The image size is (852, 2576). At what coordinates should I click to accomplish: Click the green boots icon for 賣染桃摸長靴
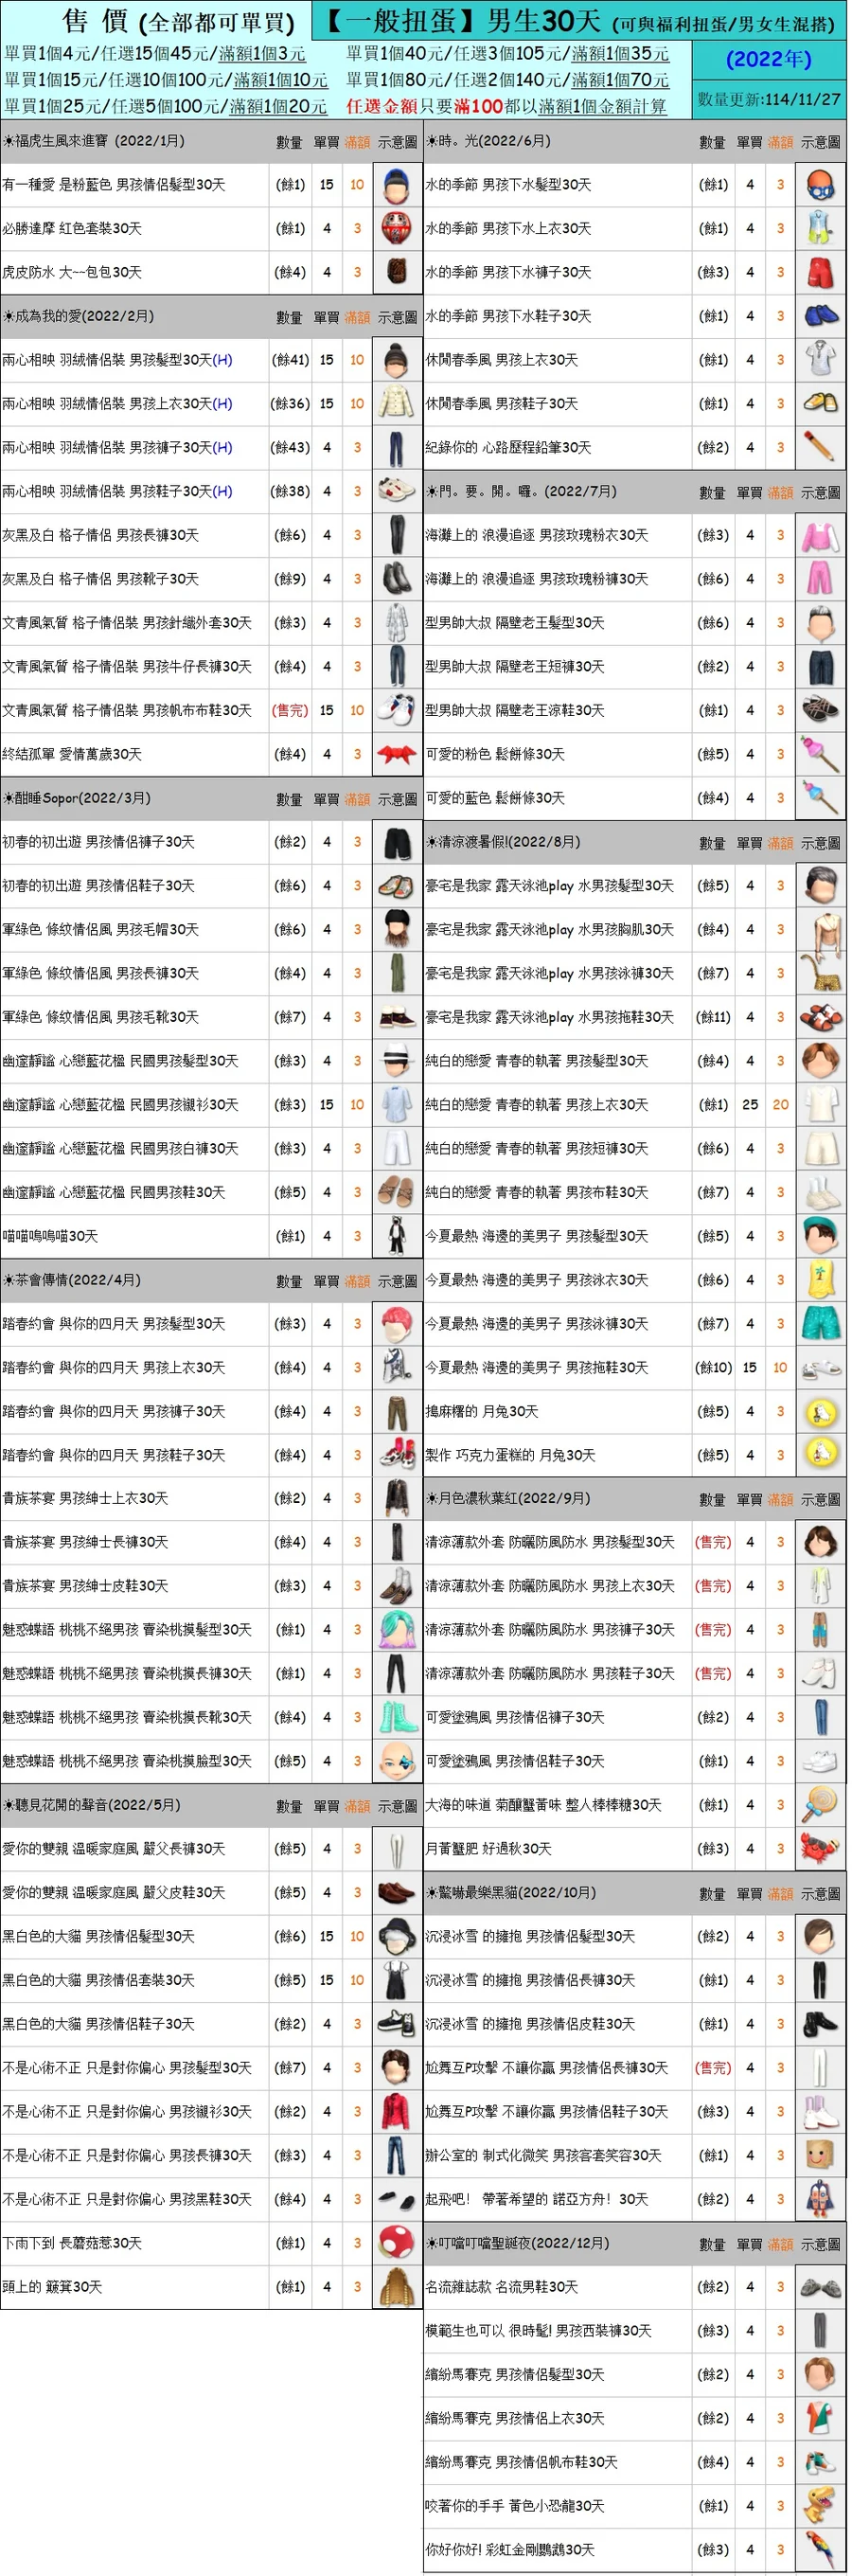pyautogui.click(x=396, y=1717)
